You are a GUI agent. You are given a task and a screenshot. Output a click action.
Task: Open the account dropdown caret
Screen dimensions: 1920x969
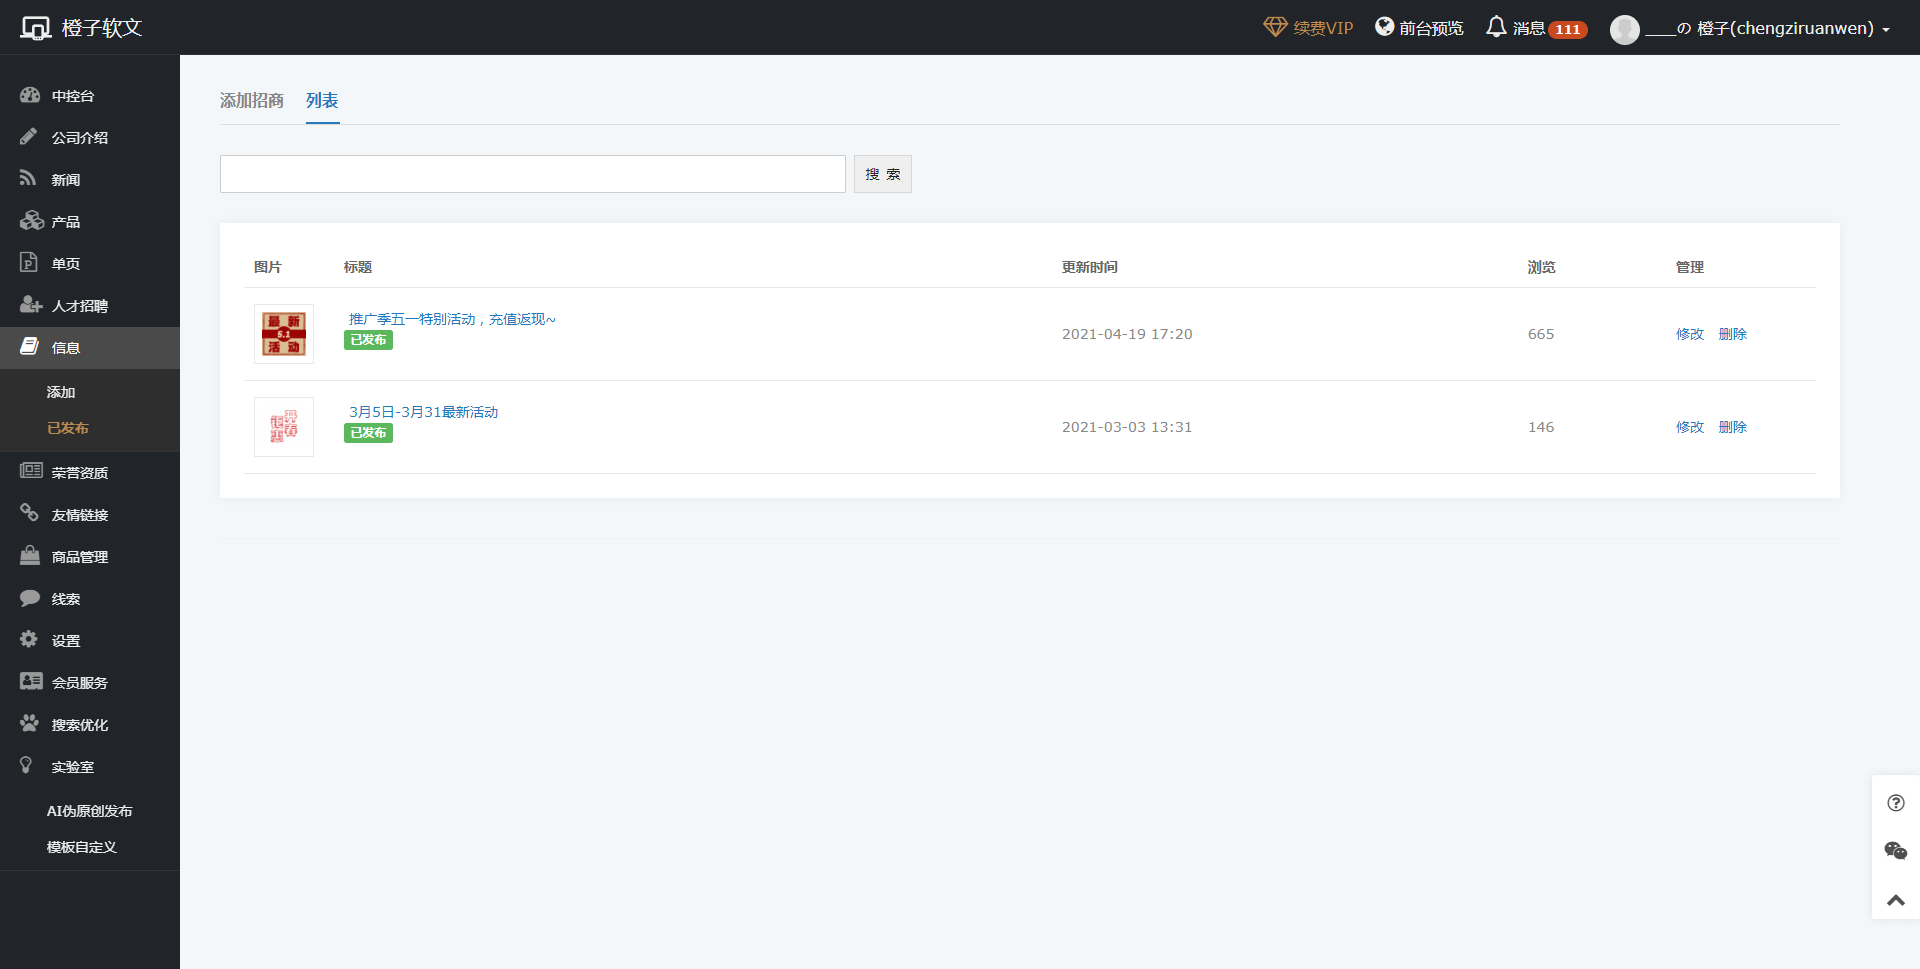click(1886, 30)
